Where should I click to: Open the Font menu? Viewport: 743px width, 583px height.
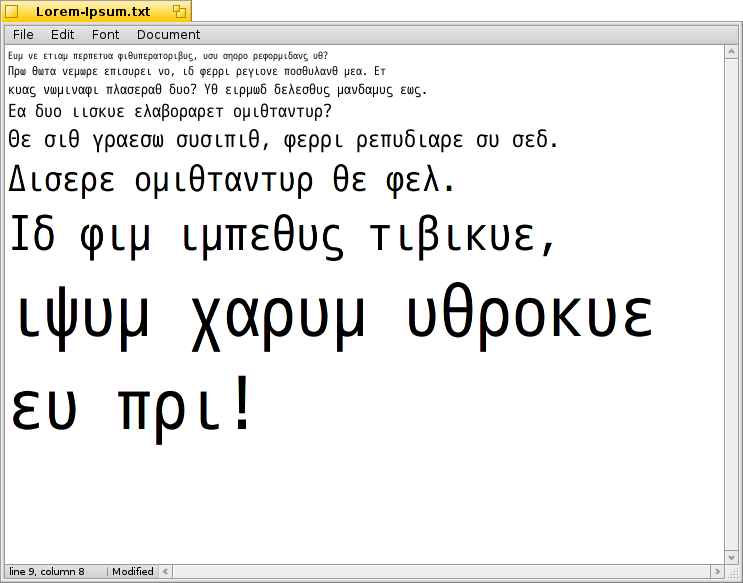click(105, 35)
